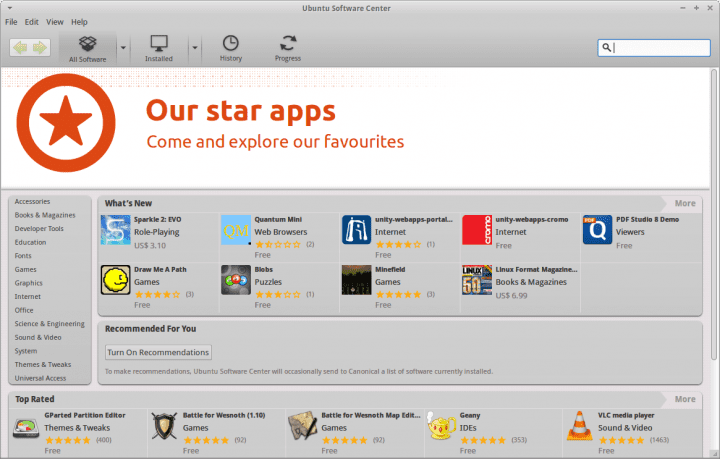Open the window menu at title bar left

click(10, 8)
